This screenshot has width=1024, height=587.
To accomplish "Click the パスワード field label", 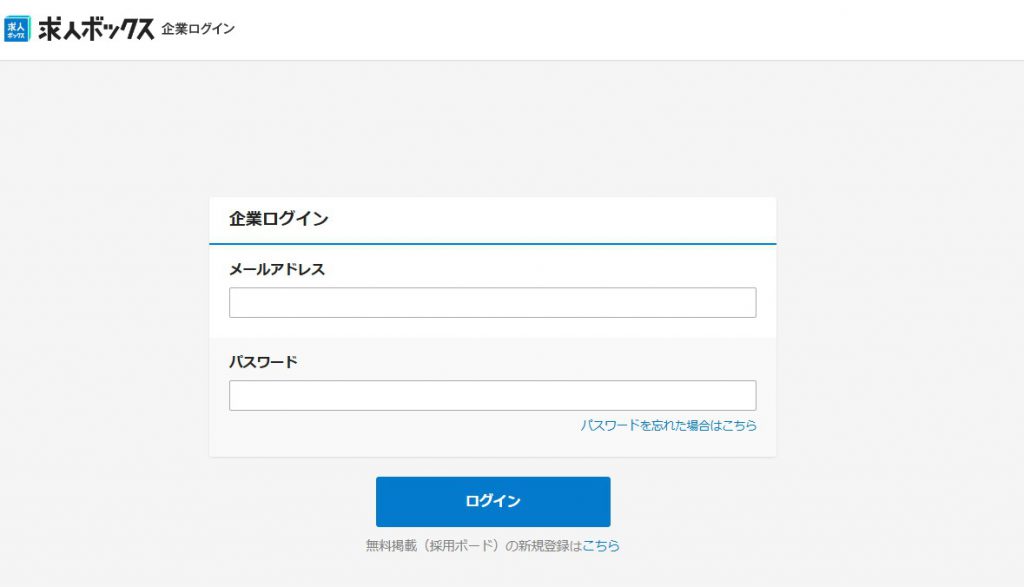I will 263,362.
